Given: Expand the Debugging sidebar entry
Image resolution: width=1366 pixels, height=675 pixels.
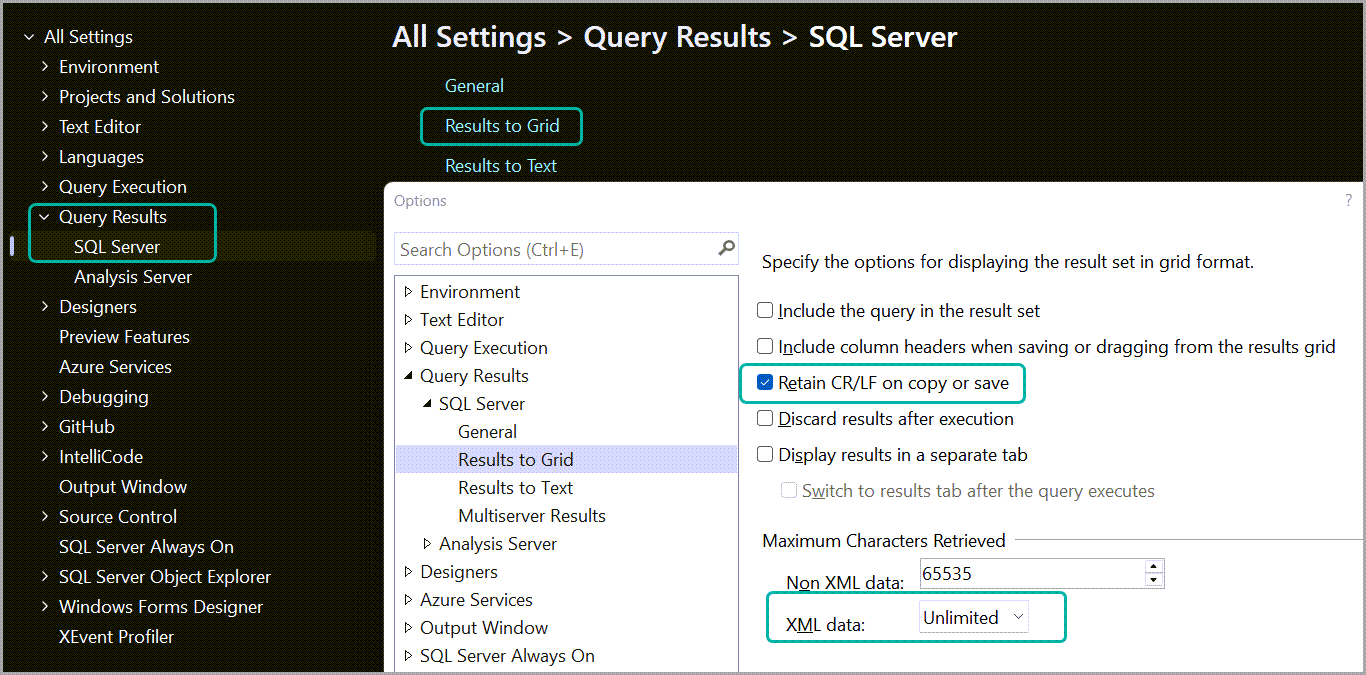Looking at the screenshot, I should point(44,396).
